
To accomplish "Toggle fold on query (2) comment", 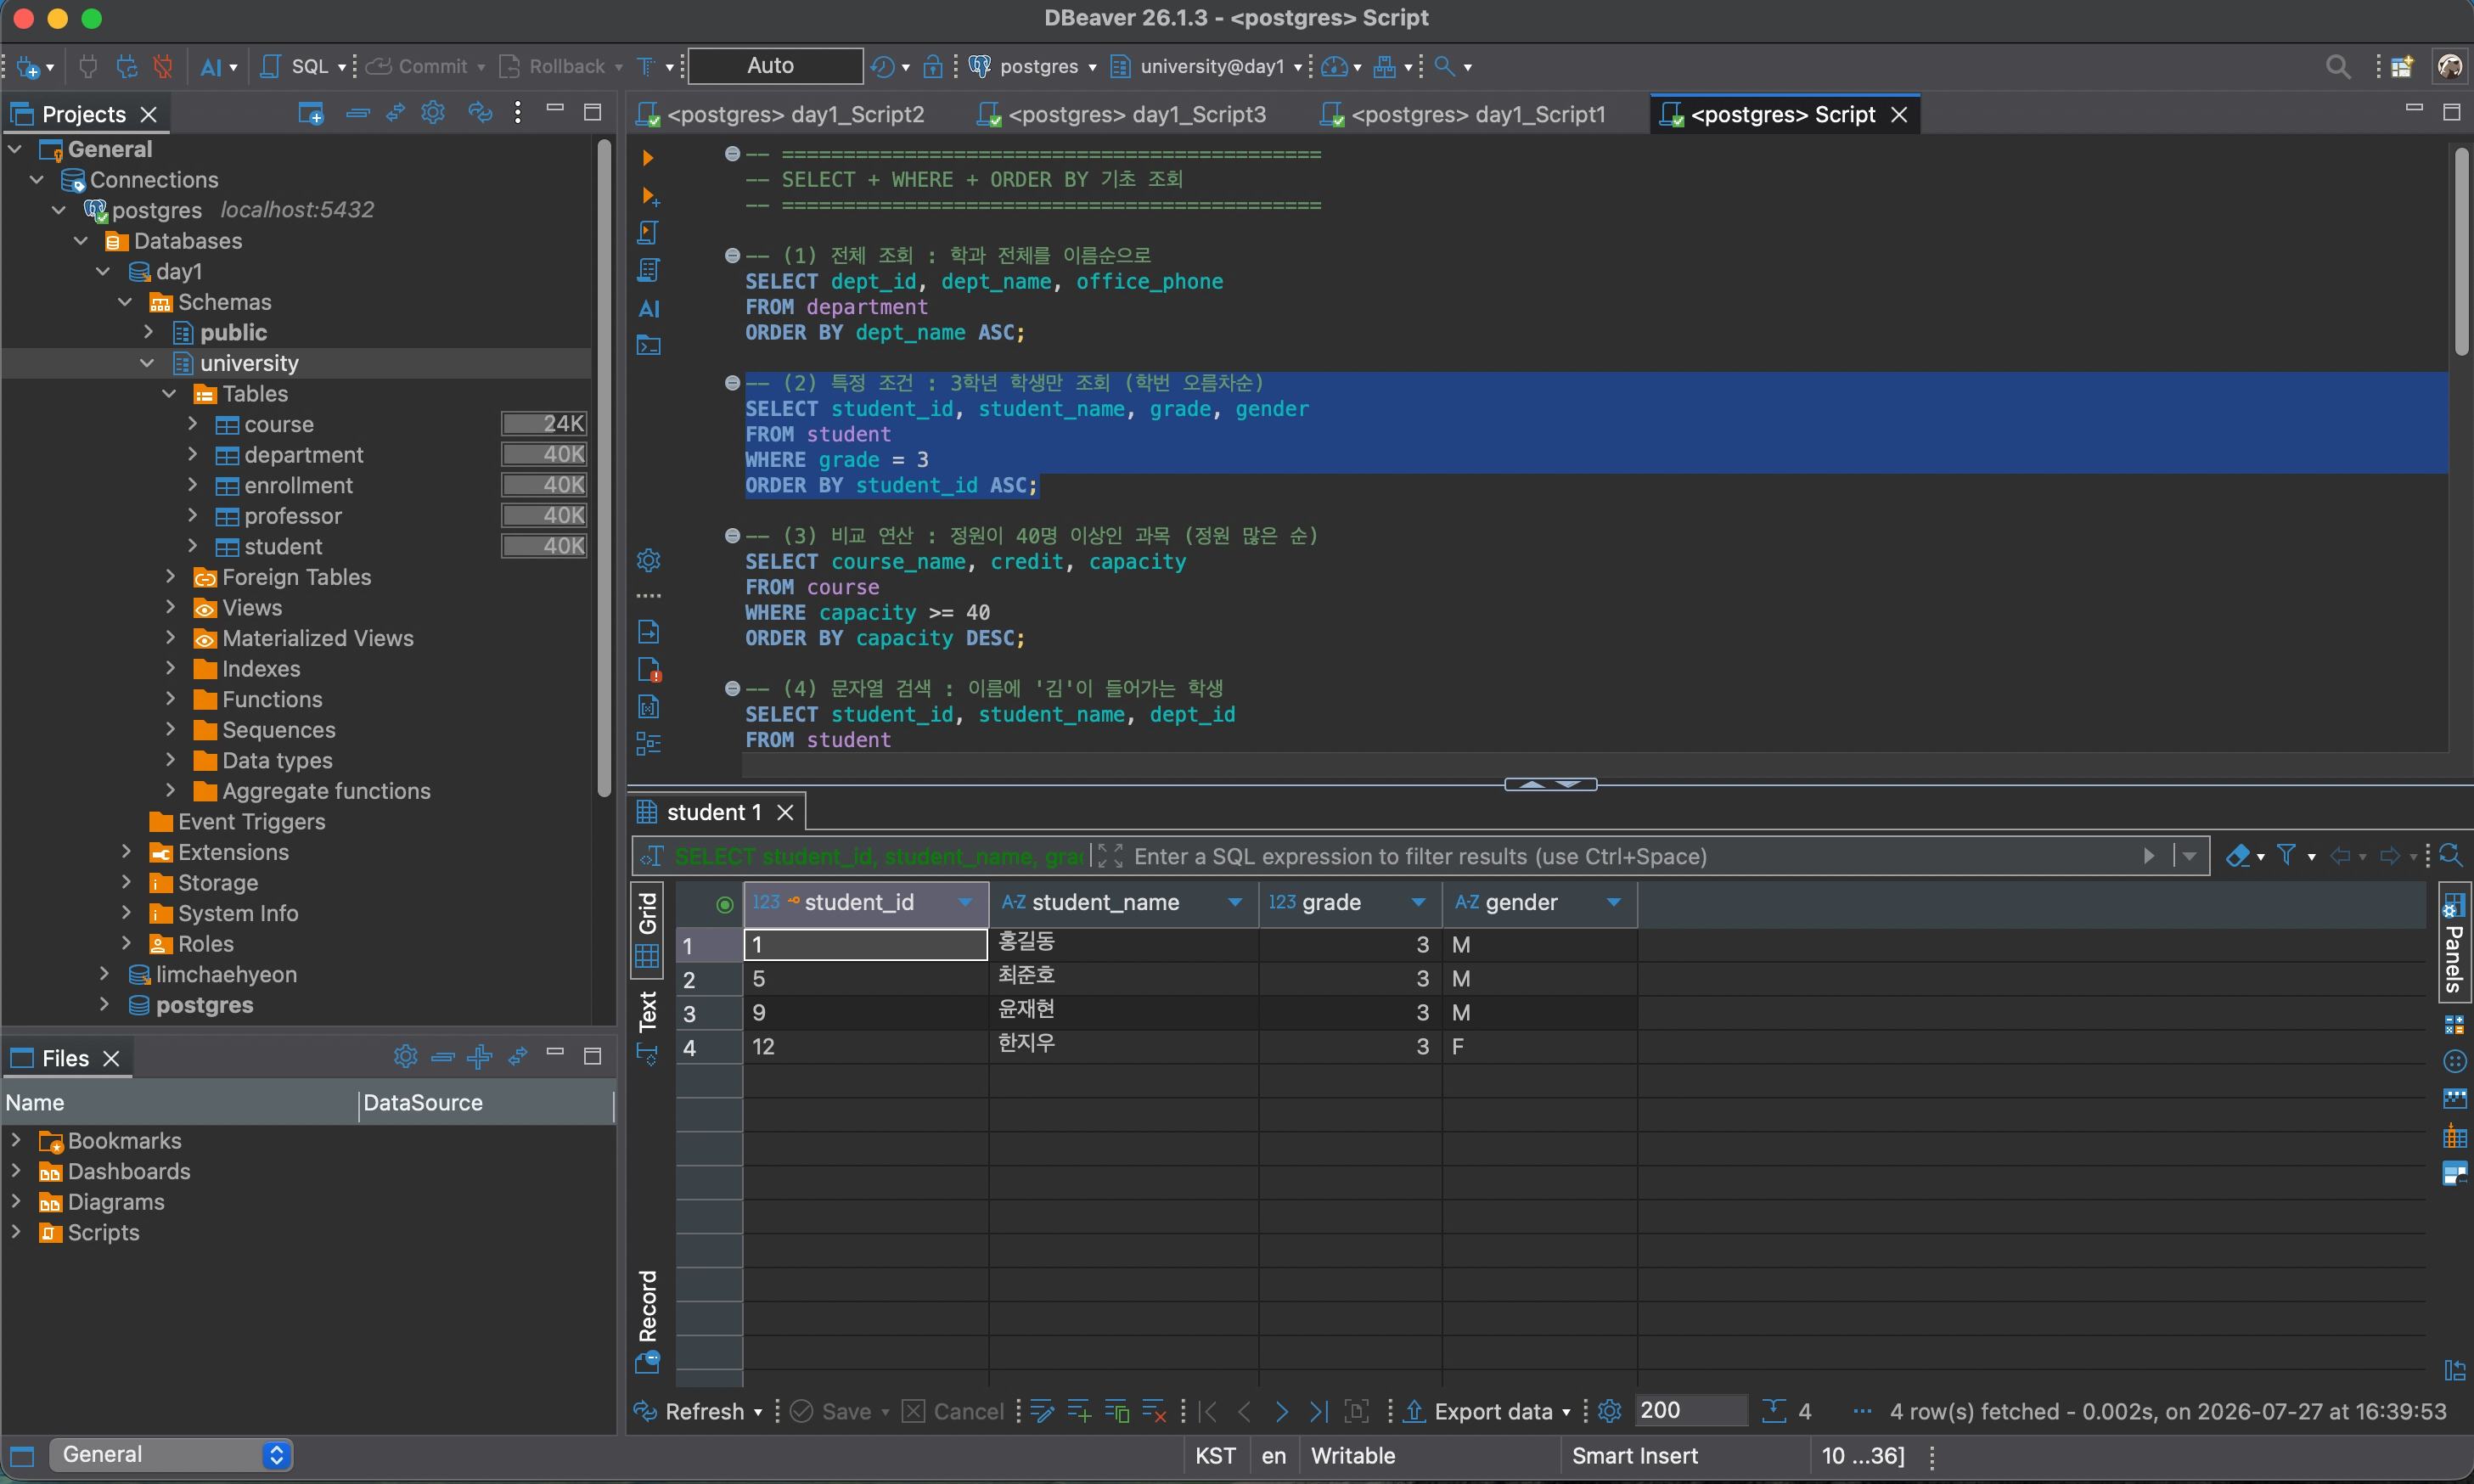I will pos(732,383).
